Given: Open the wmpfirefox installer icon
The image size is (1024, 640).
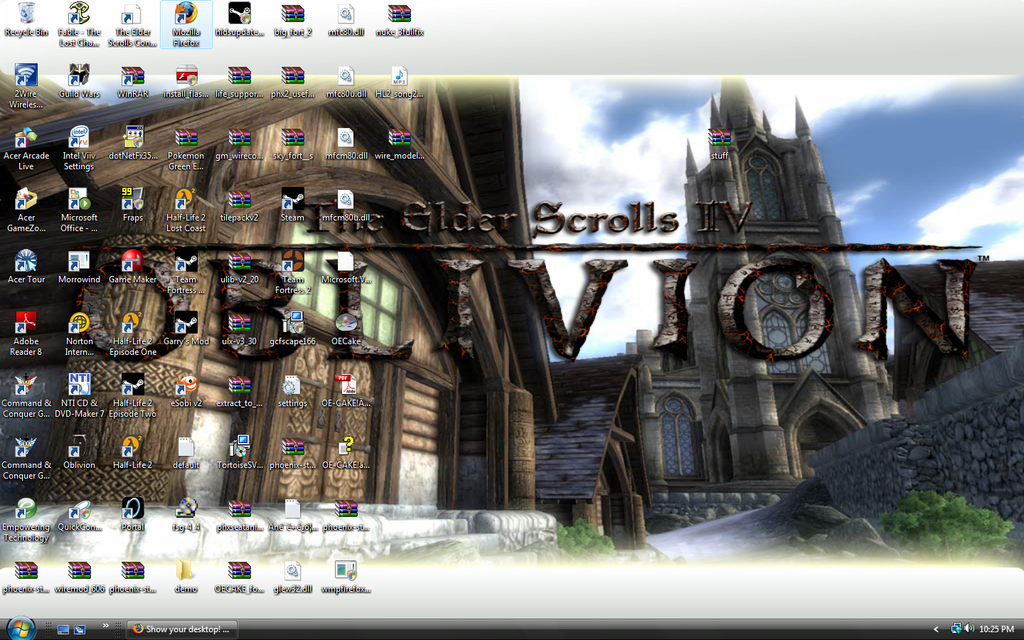Looking at the screenshot, I should (346, 577).
